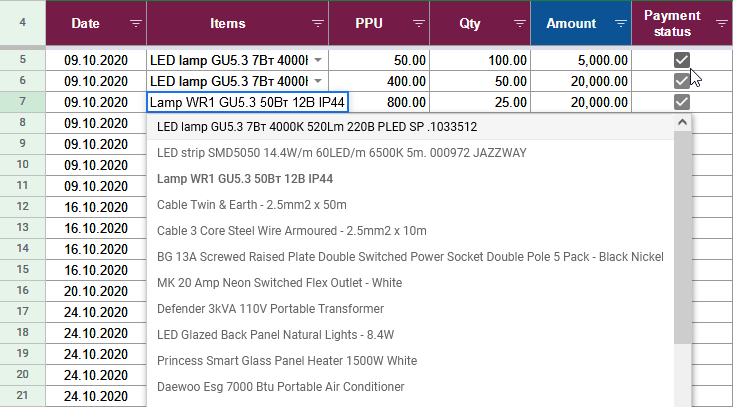
Task: Expand item dropdown arrow in row 5
Action: coord(318,60)
